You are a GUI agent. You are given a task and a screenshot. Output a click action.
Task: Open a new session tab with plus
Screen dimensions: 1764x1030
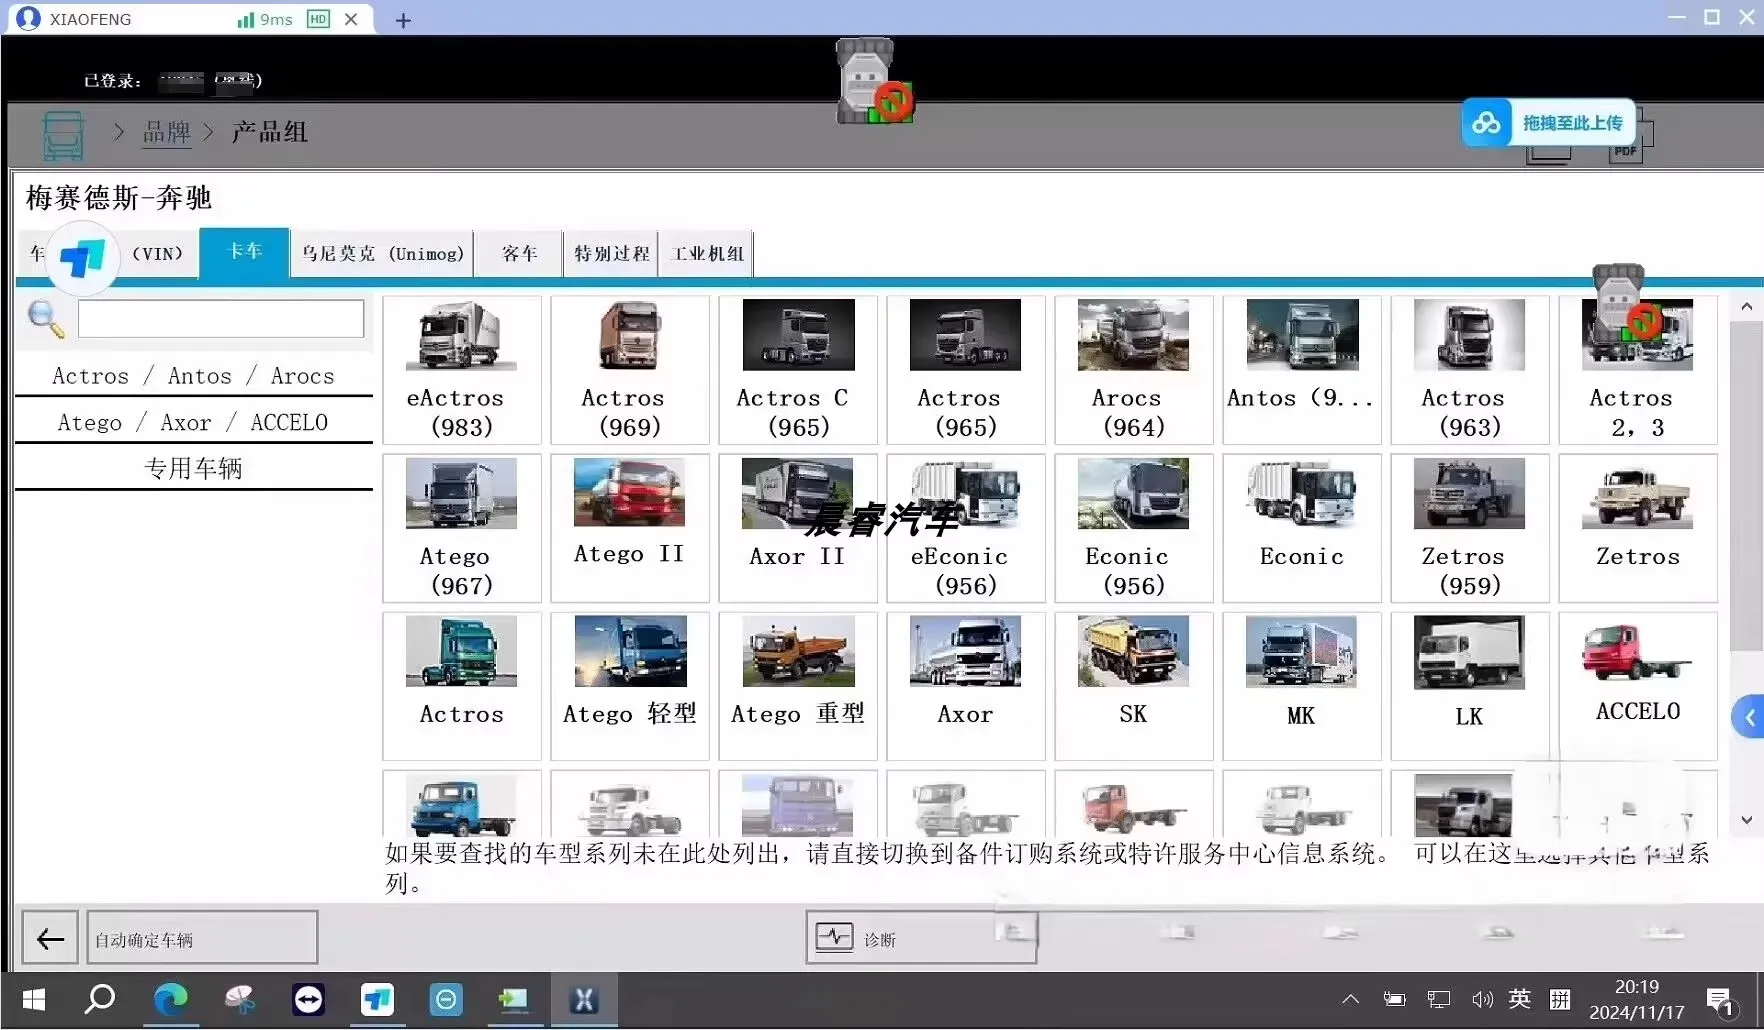[403, 20]
